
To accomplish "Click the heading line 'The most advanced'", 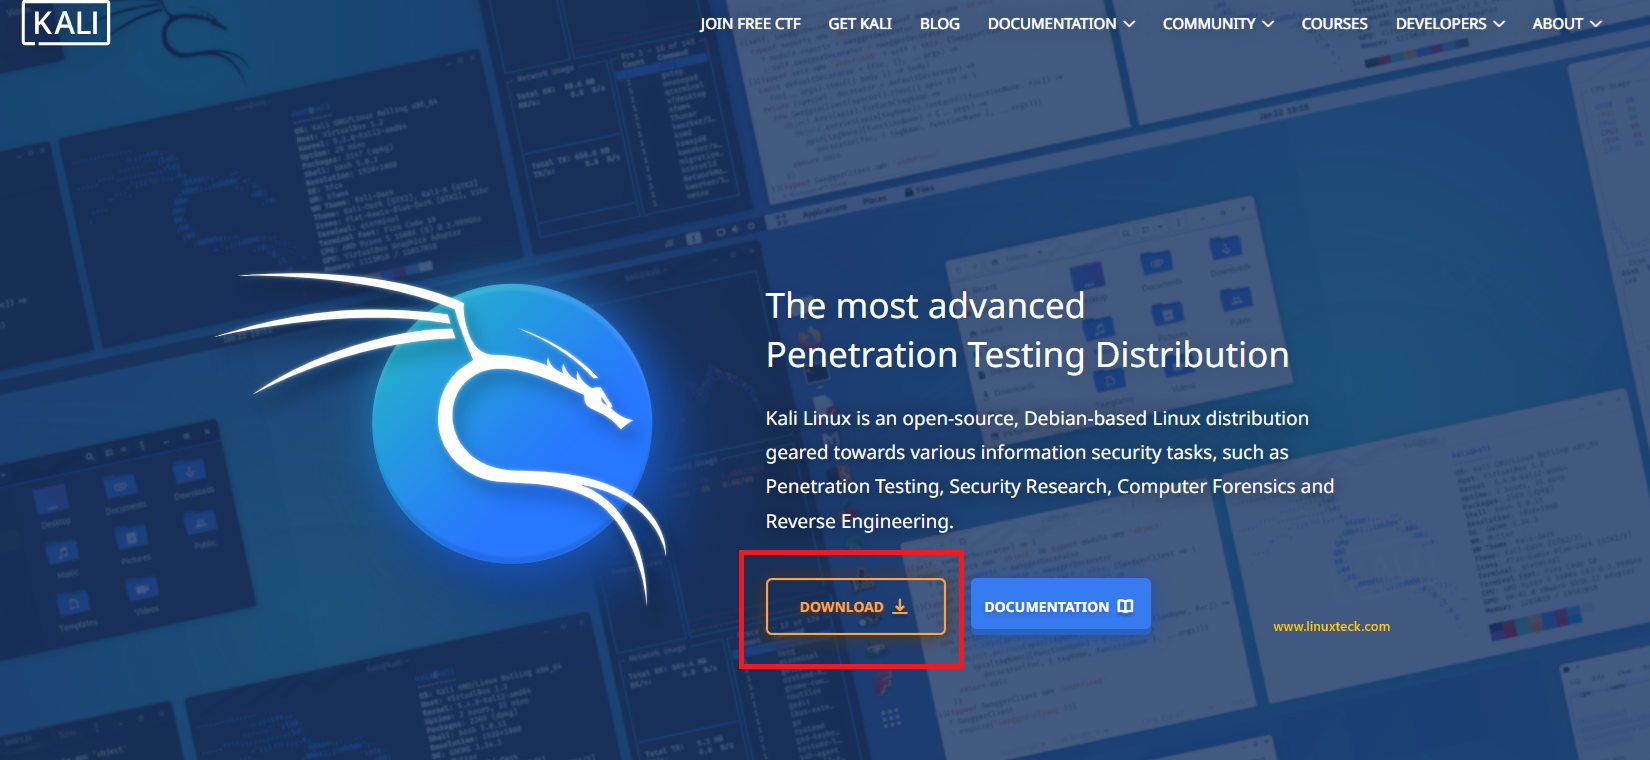I will (925, 306).
